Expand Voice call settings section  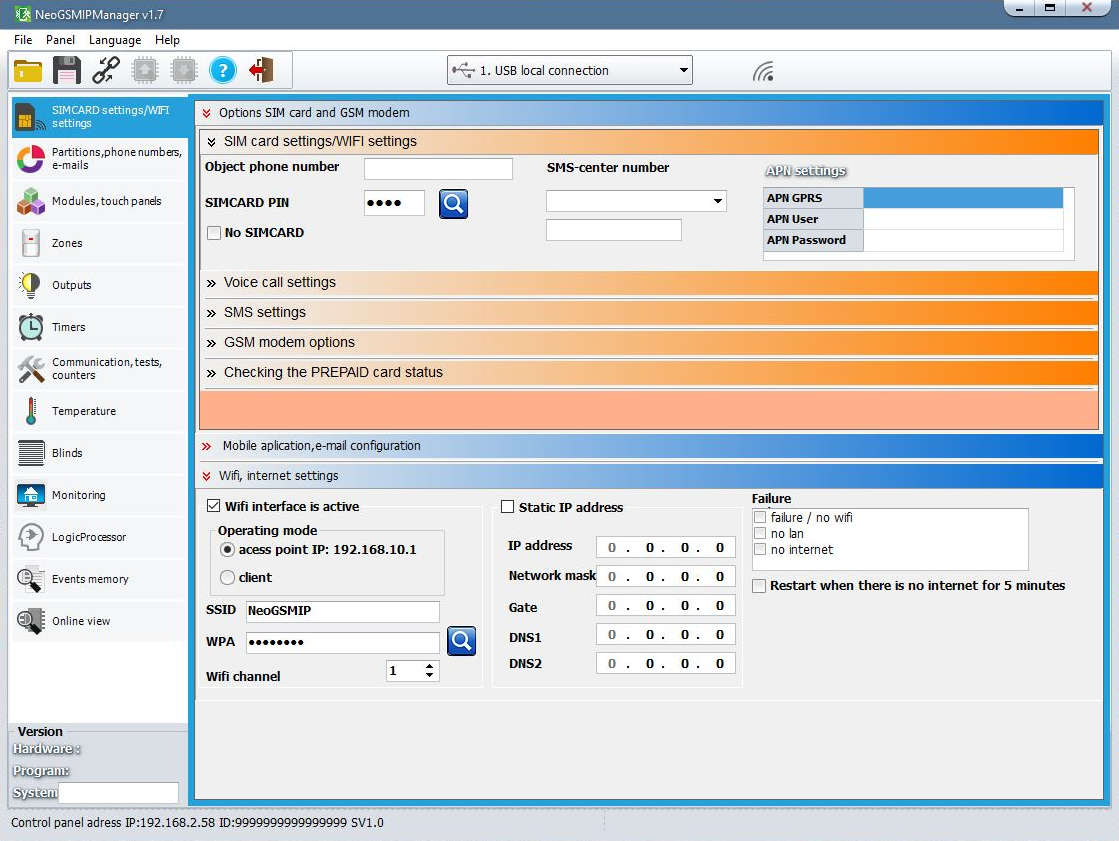279,283
